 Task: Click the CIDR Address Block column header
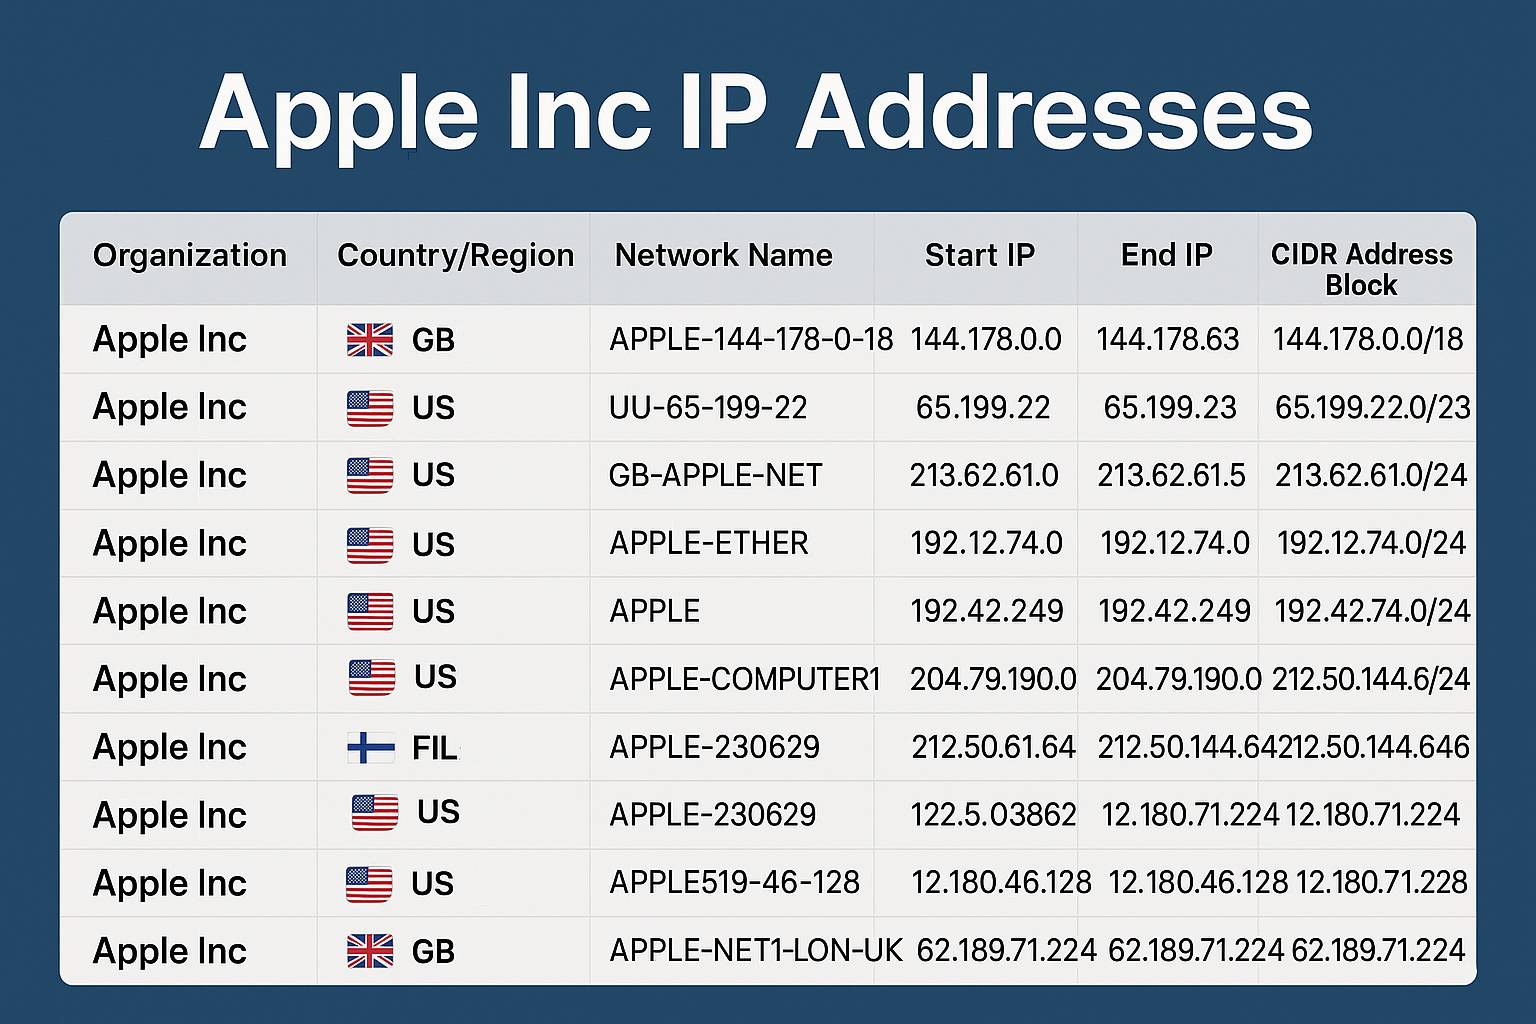(1361, 269)
